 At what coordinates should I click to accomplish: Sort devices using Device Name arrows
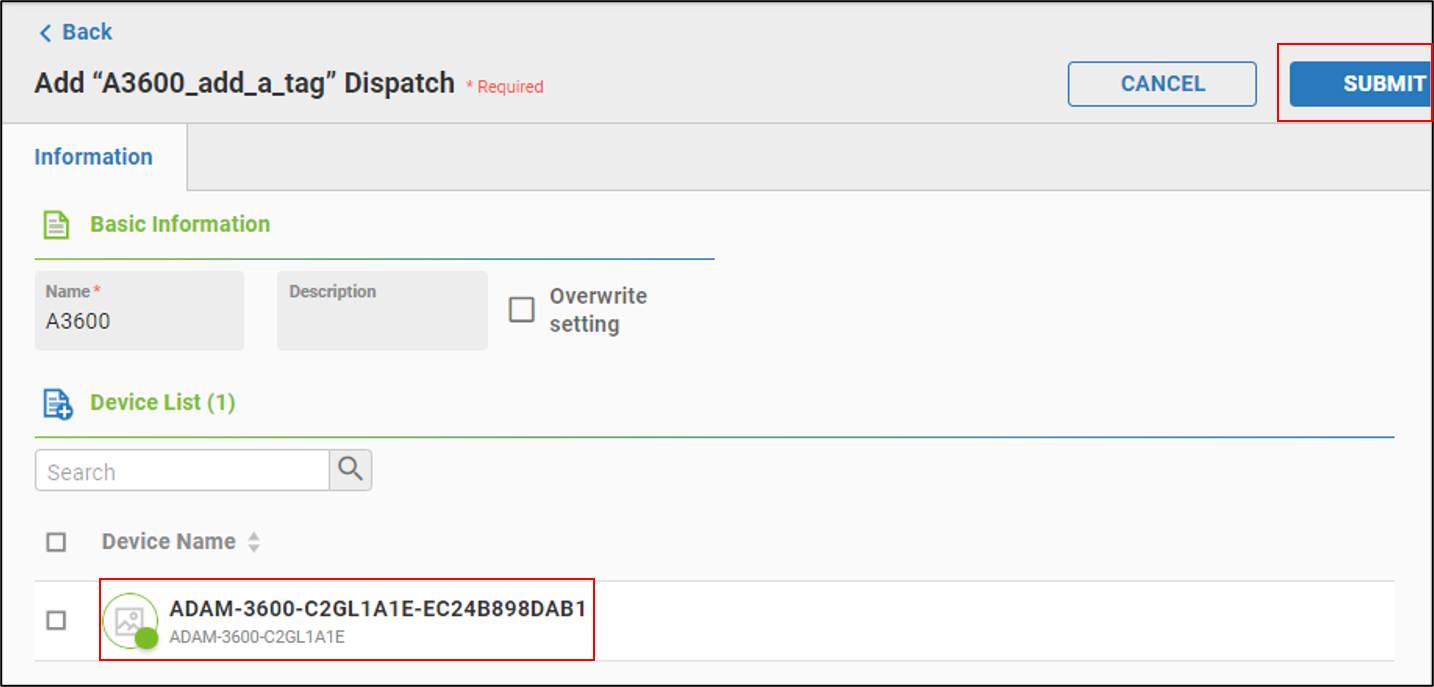(x=254, y=542)
